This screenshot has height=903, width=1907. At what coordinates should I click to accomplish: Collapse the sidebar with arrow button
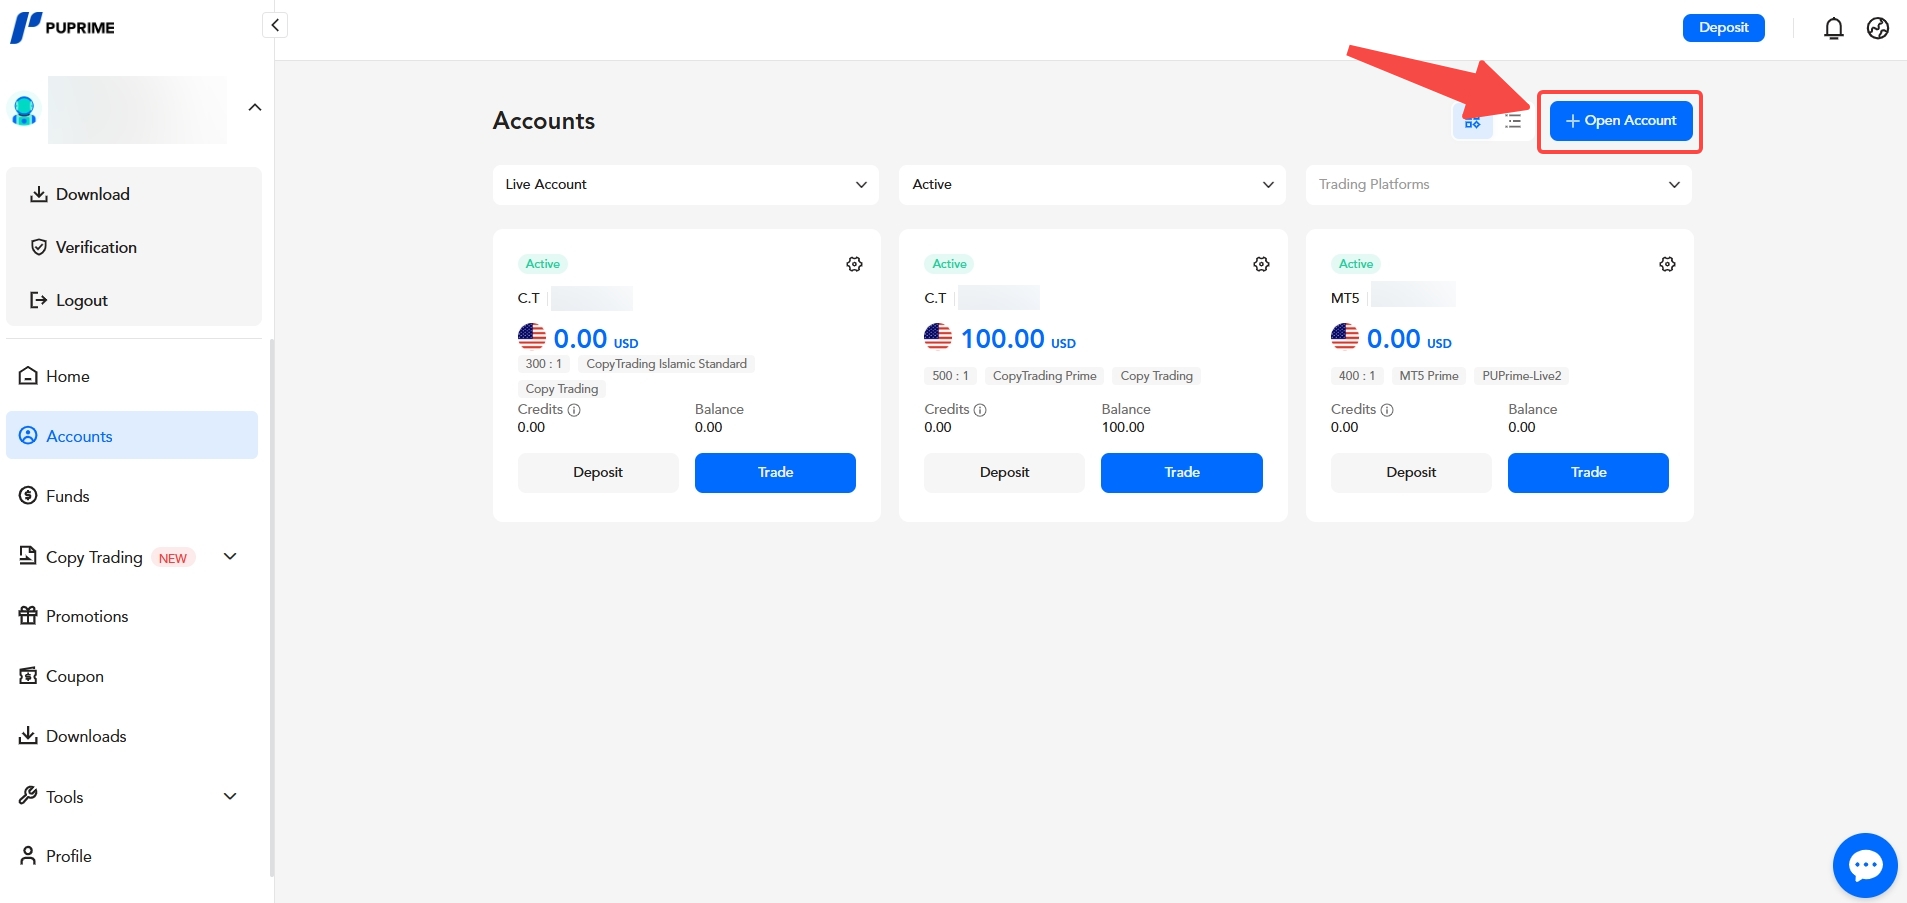pyautogui.click(x=275, y=25)
